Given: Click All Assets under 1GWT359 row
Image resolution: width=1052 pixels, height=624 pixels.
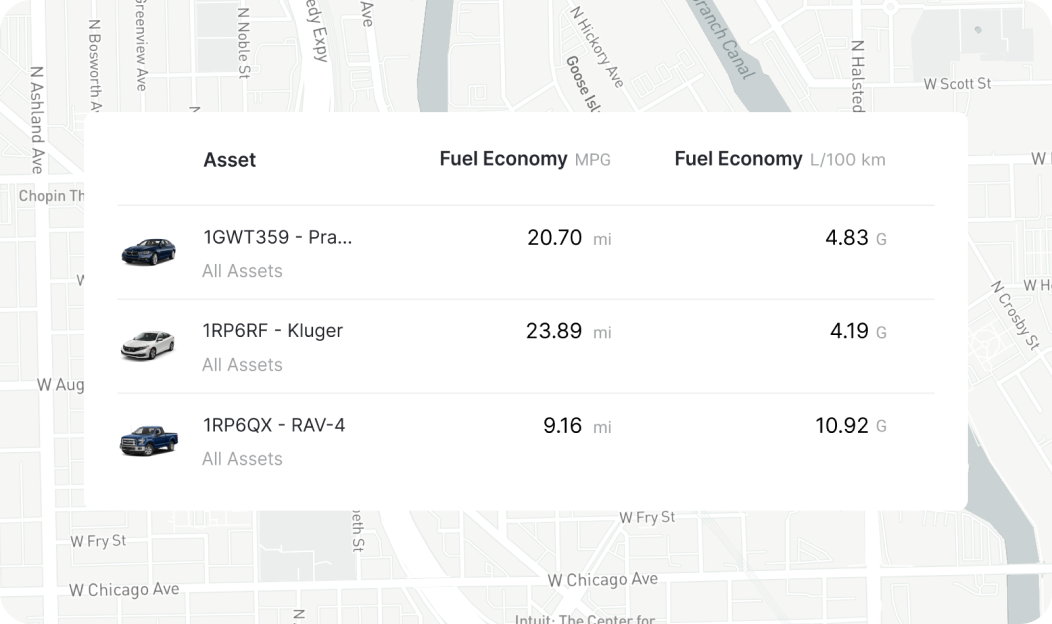Looking at the screenshot, I should click(x=242, y=271).
